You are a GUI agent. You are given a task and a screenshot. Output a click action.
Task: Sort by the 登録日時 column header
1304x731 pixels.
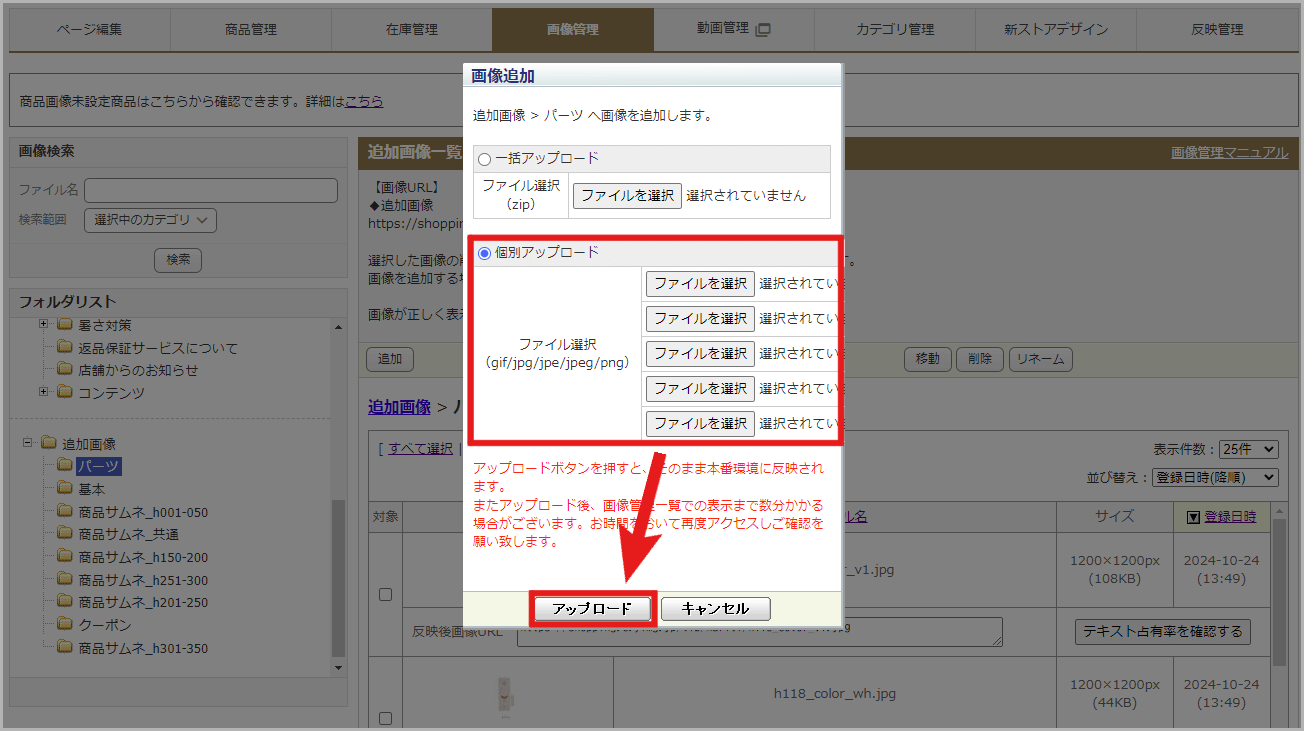pos(1230,517)
